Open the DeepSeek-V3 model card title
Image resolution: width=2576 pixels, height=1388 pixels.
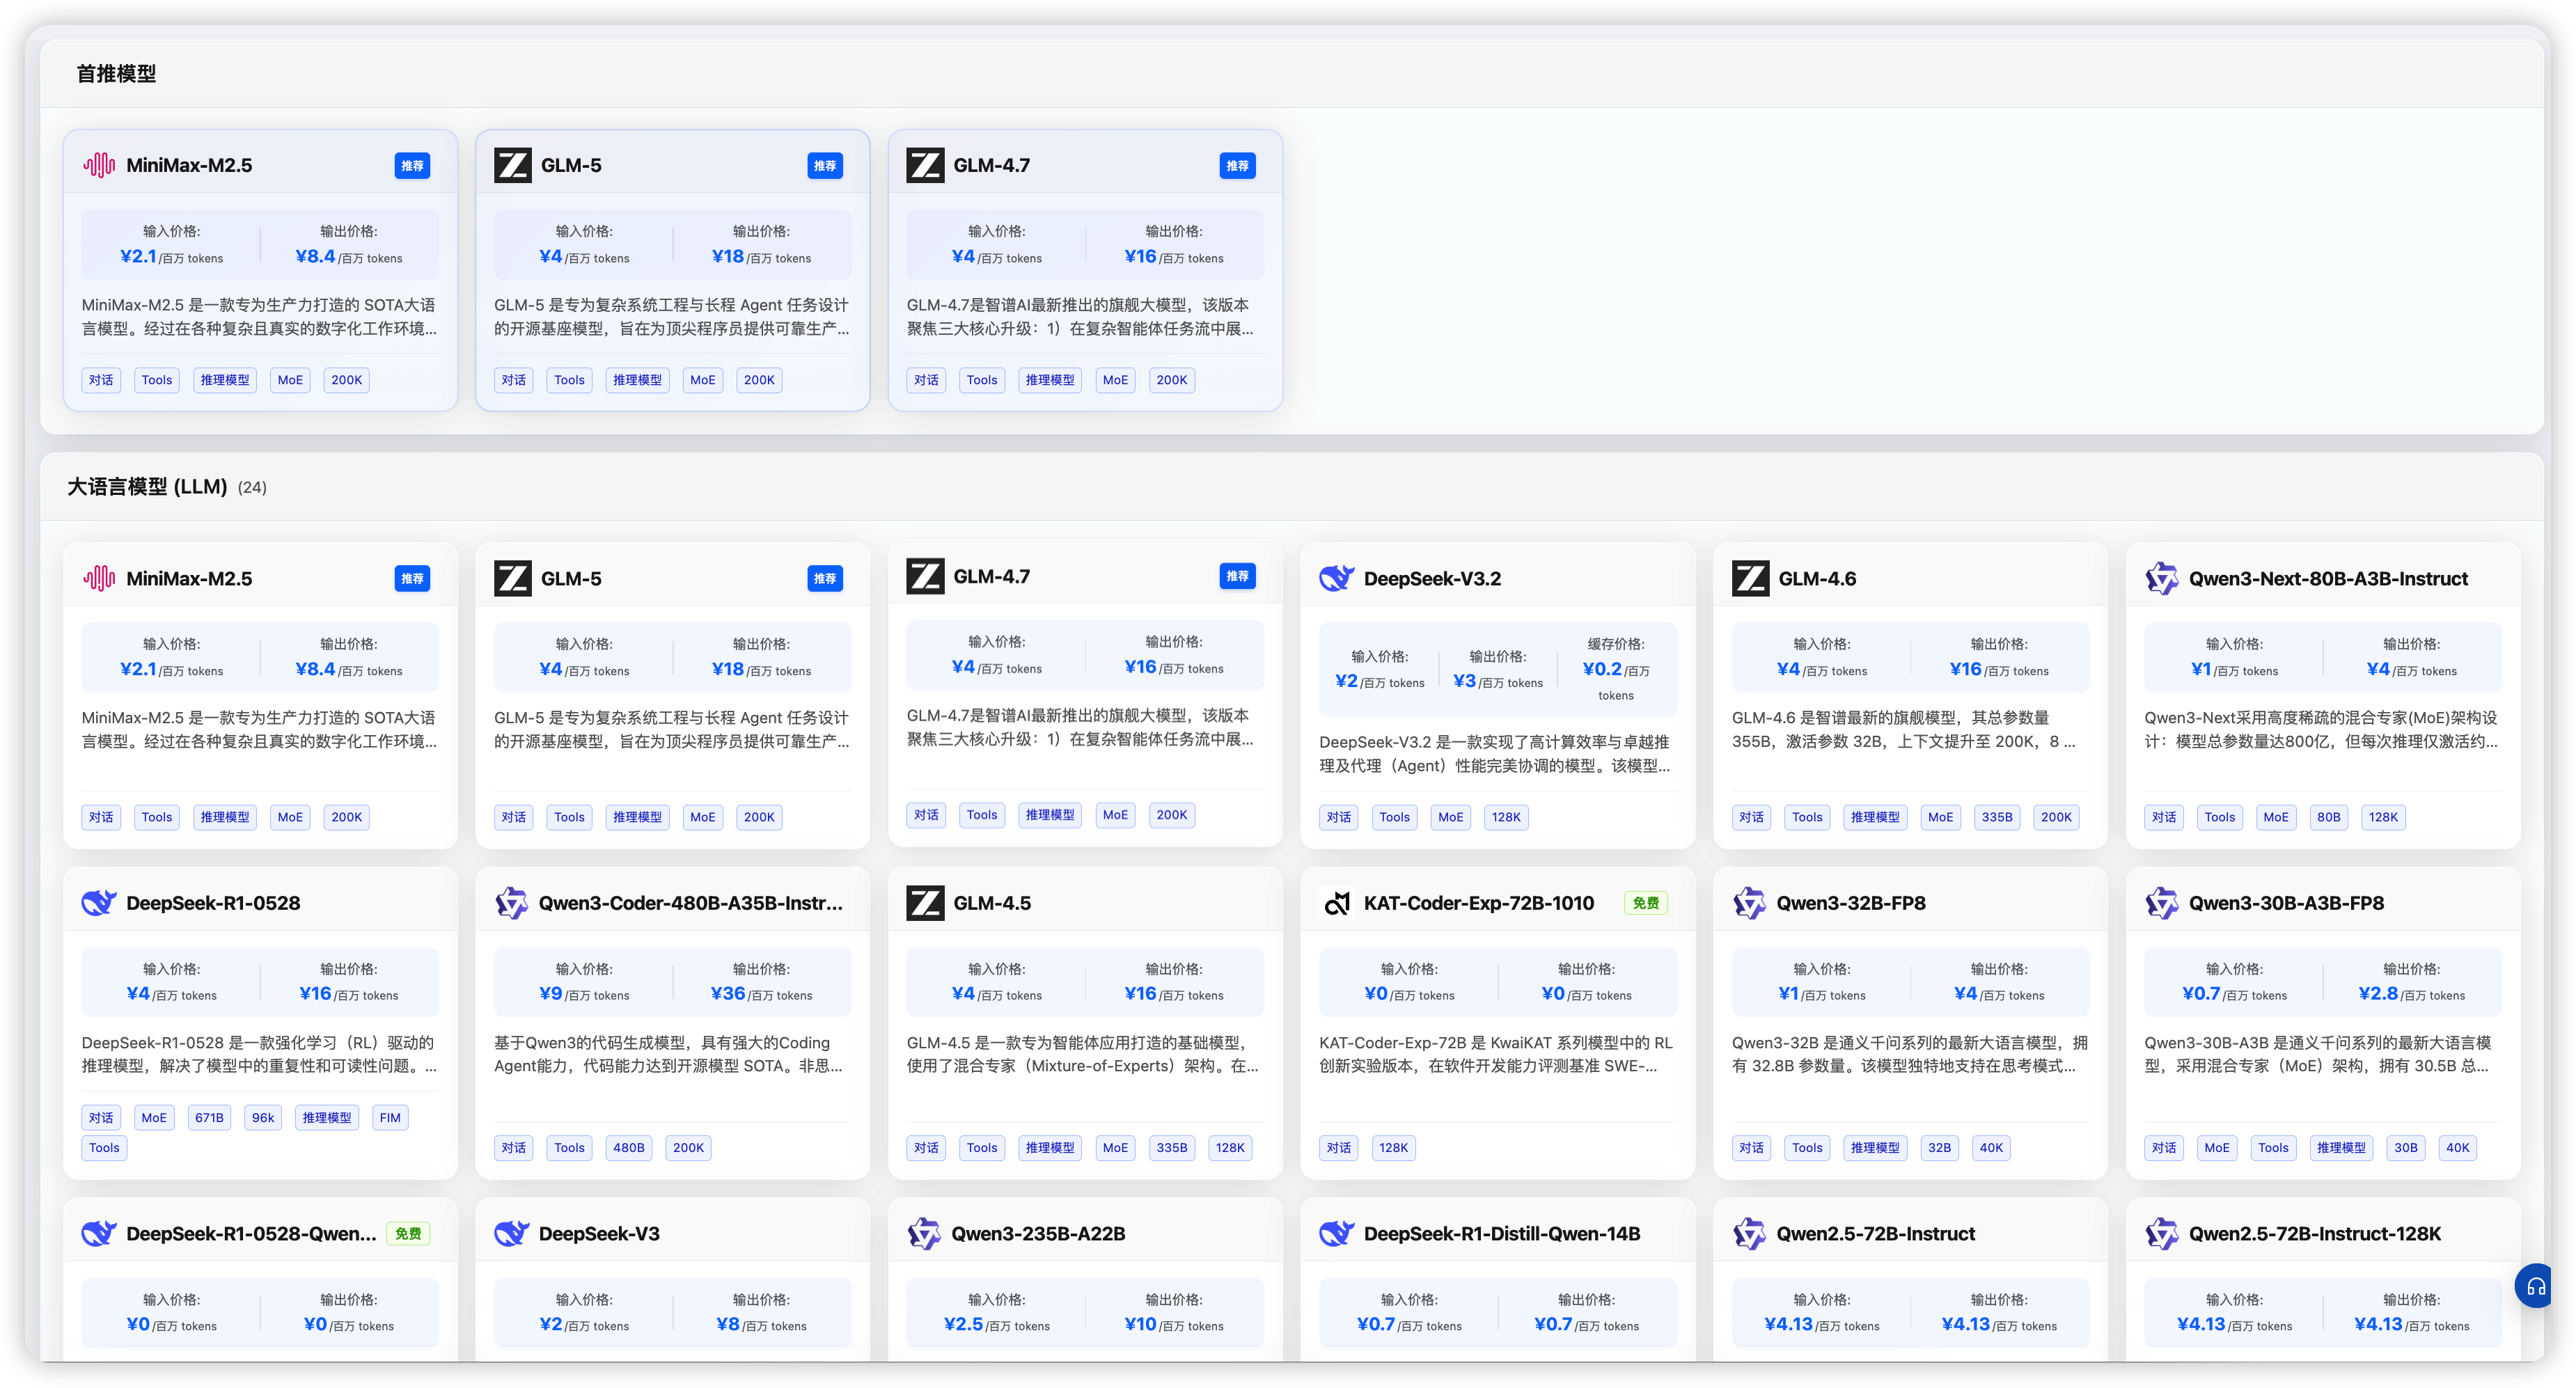(x=599, y=1234)
